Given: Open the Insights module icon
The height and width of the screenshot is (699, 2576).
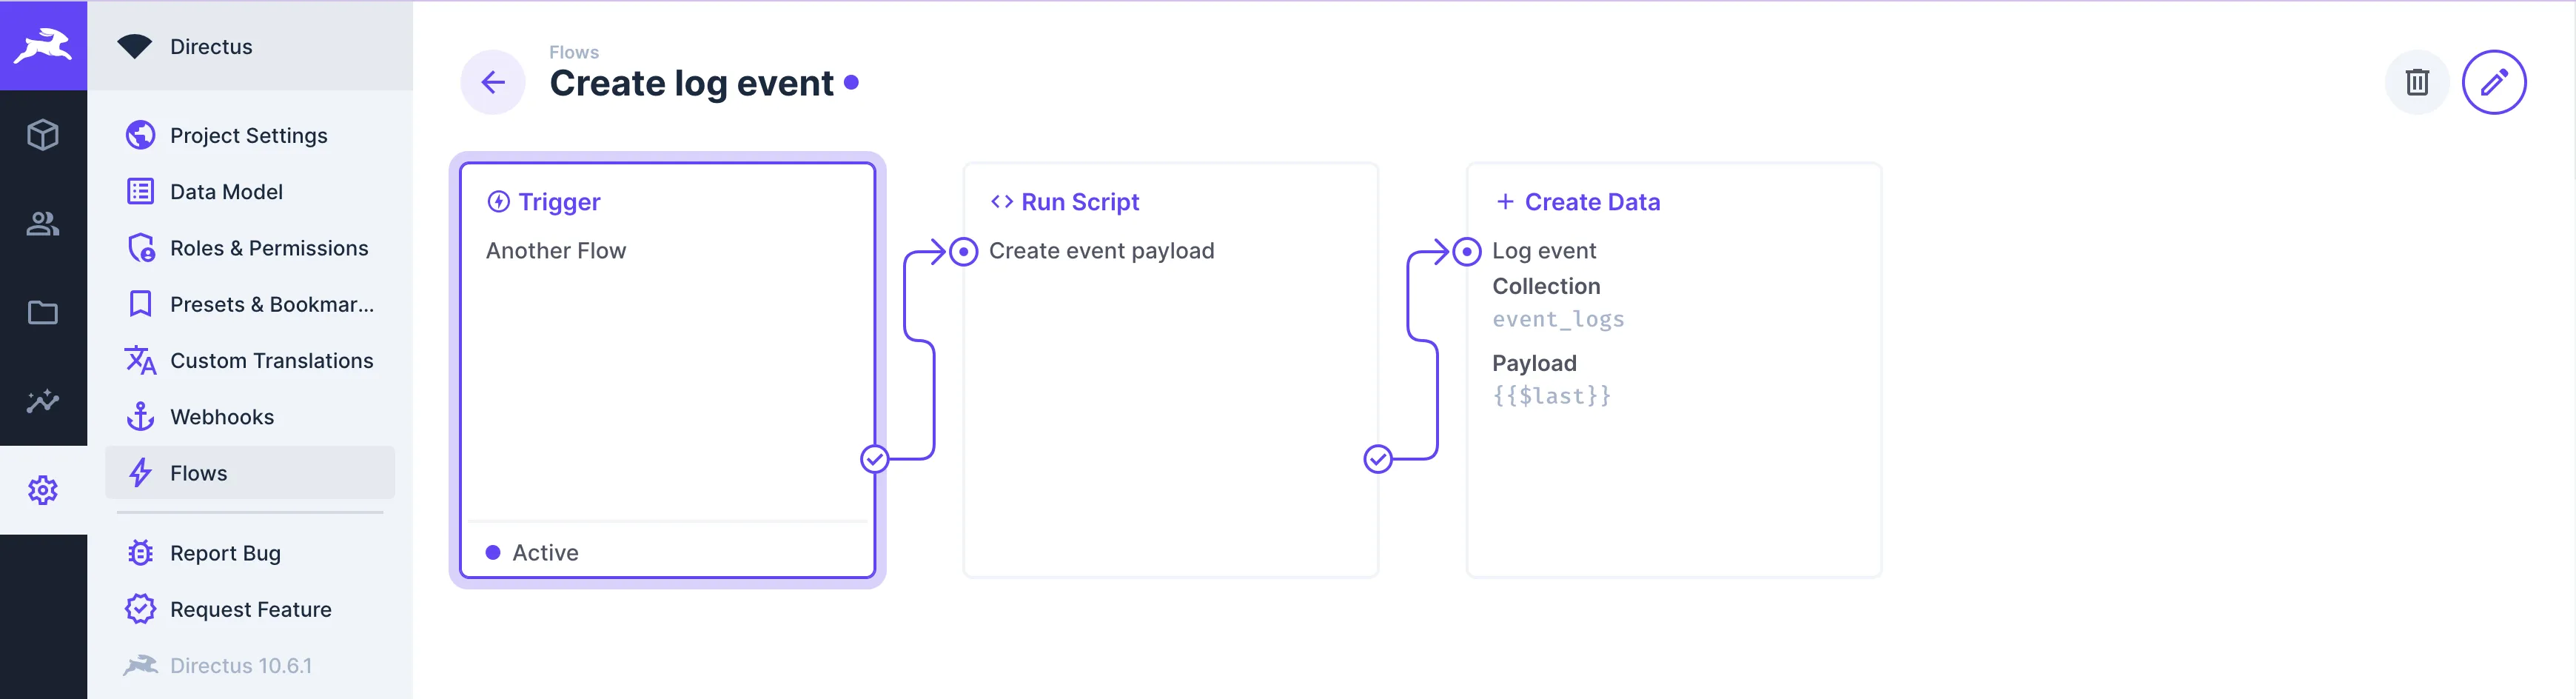Looking at the screenshot, I should coord(44,402).
